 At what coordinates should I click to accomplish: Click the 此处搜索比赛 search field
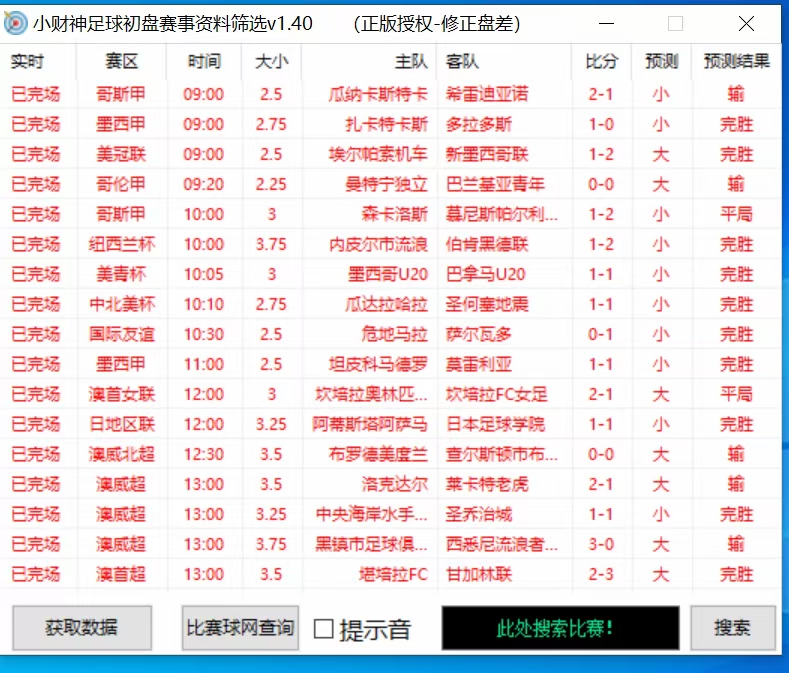(561, 628)
